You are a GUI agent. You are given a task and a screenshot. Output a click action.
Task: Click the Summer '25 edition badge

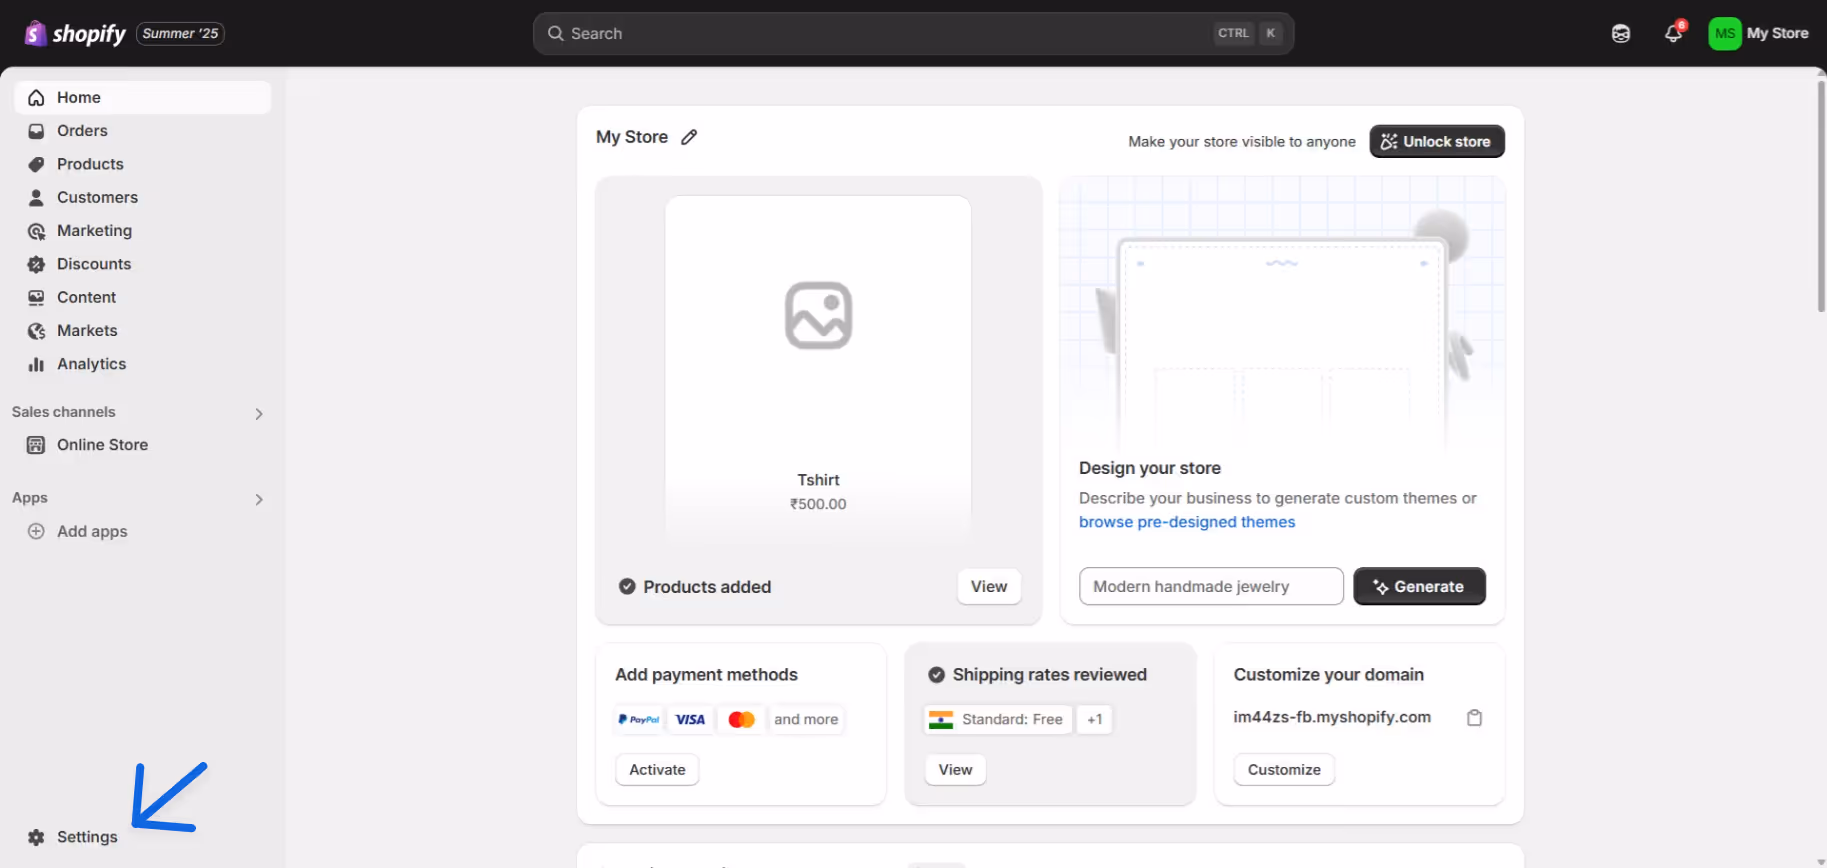180,34
